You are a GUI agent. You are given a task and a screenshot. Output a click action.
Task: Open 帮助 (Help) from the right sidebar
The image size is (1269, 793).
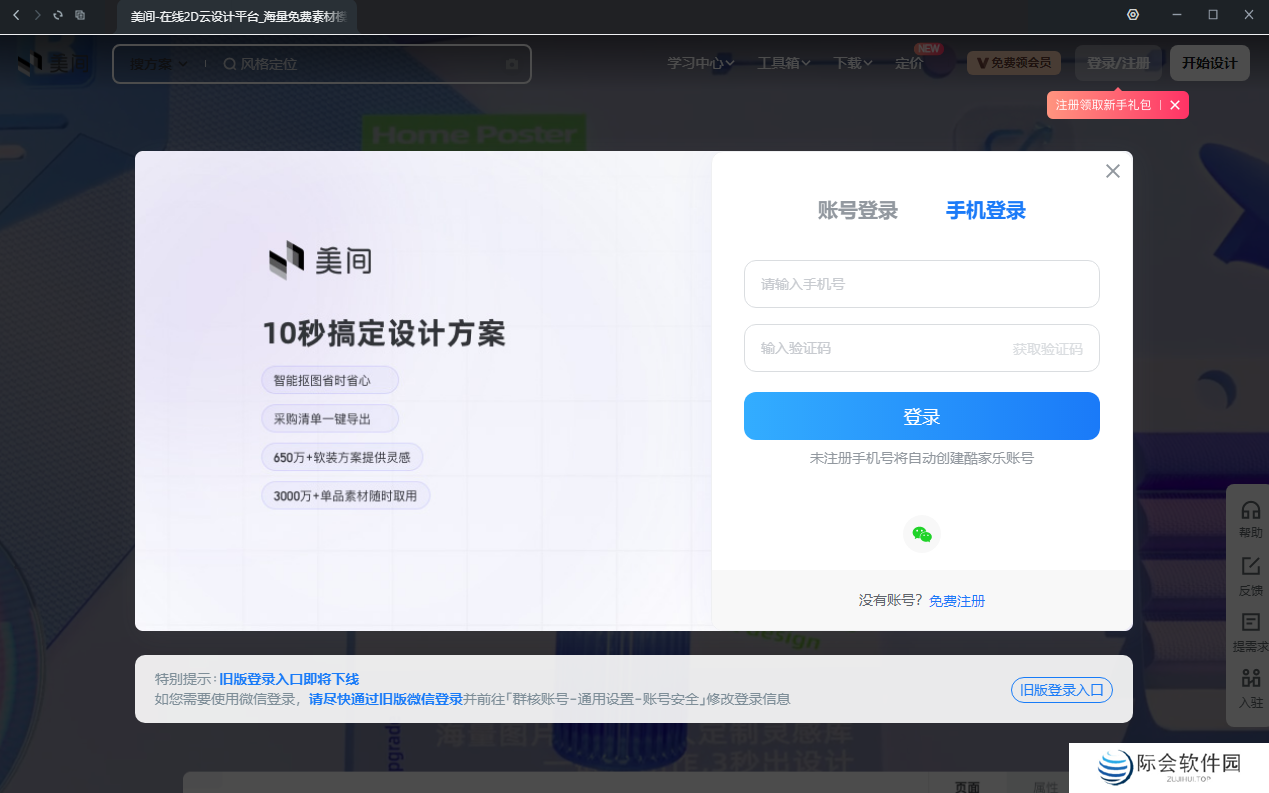1250,517
